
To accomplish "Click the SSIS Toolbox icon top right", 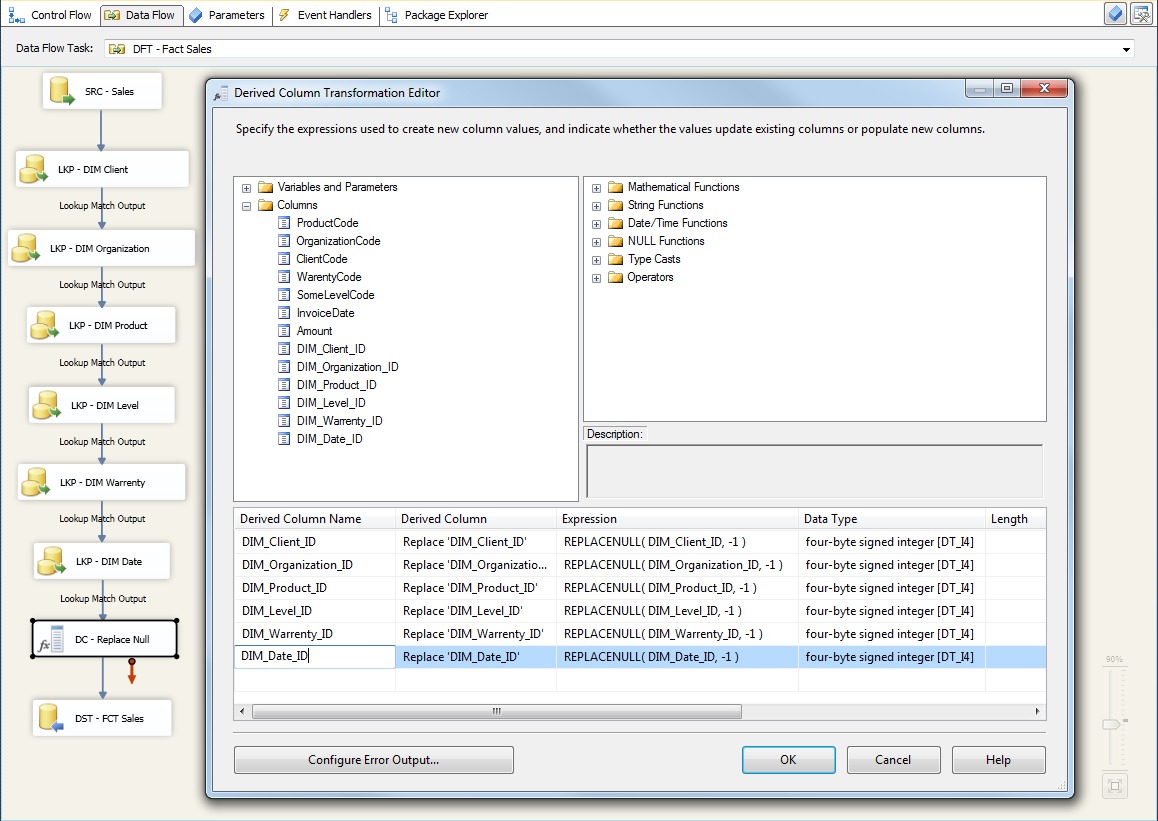I will pos(1140,14).
